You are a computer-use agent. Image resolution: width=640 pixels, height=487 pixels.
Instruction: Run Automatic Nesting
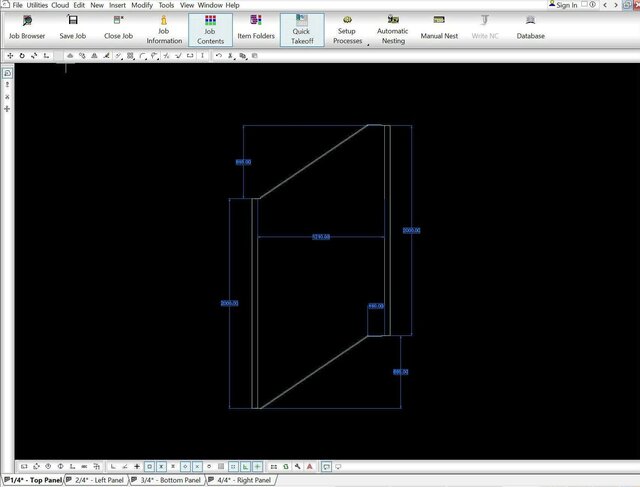[x=392, y=27]
